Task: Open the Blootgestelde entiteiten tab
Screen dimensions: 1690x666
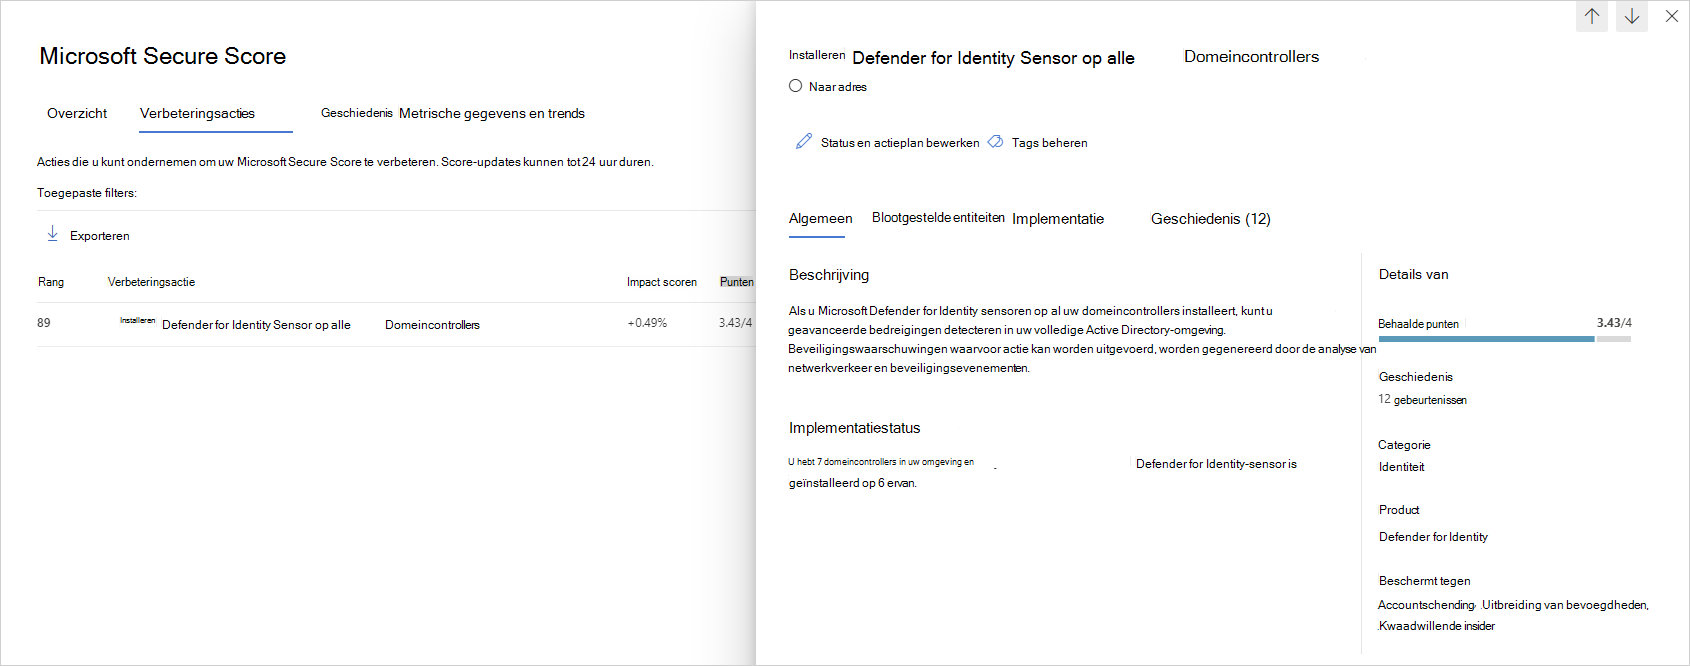Action: point(938,217)
